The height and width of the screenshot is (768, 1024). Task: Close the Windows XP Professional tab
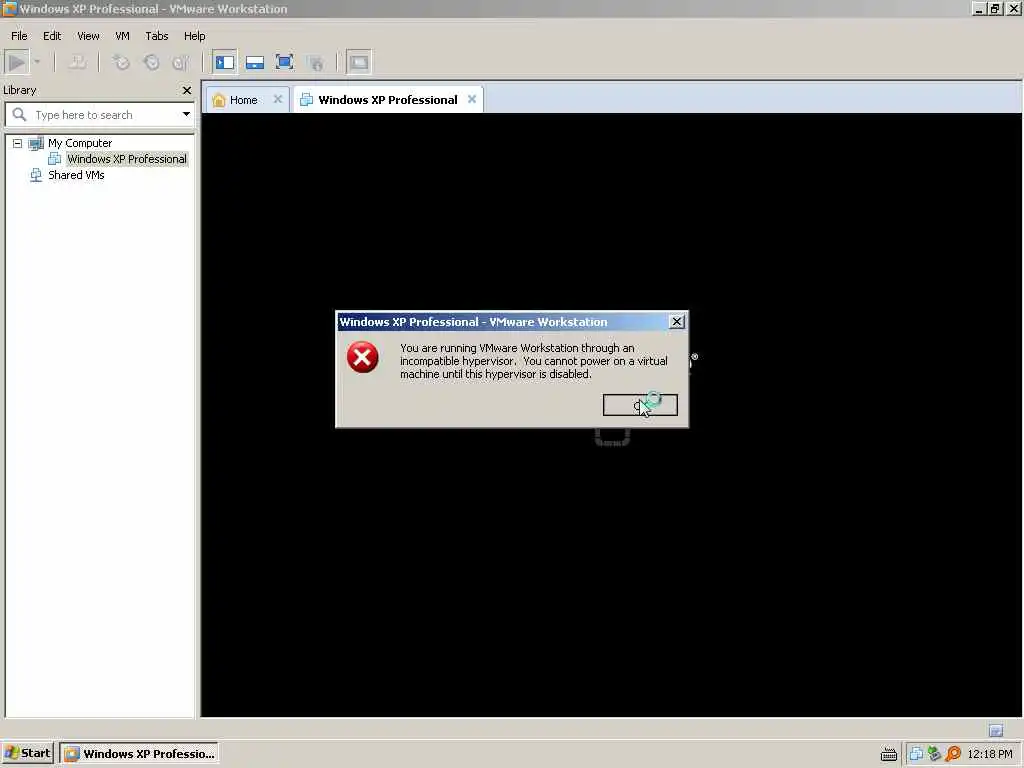(472, 99)
